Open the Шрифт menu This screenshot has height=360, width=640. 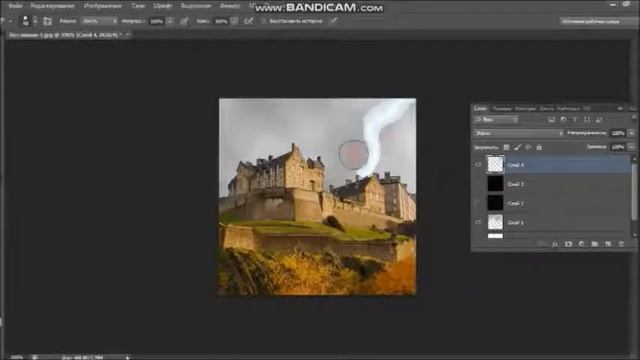162,6
